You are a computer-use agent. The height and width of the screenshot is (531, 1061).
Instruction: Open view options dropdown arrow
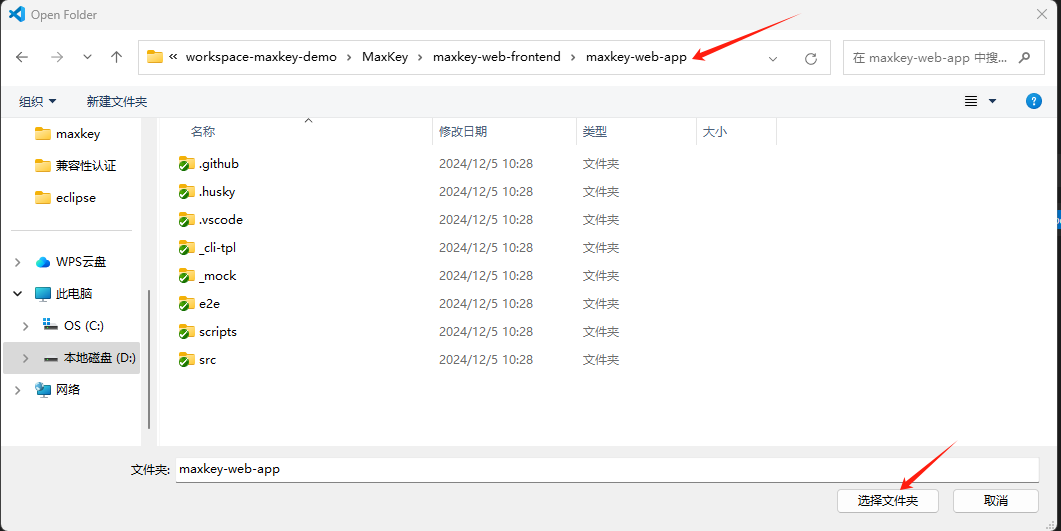point(993,101)
